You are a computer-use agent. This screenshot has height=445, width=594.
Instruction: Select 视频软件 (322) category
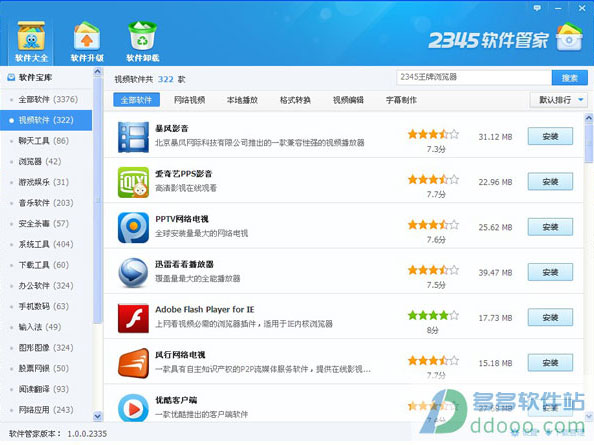(46, 120)
